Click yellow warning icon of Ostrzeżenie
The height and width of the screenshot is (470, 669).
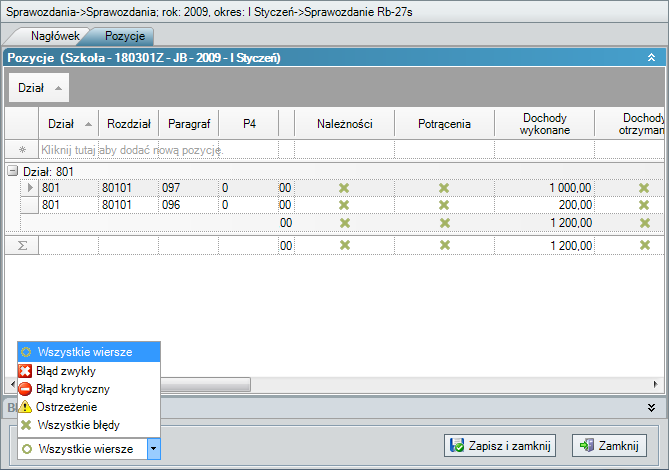tap(25, 406)
